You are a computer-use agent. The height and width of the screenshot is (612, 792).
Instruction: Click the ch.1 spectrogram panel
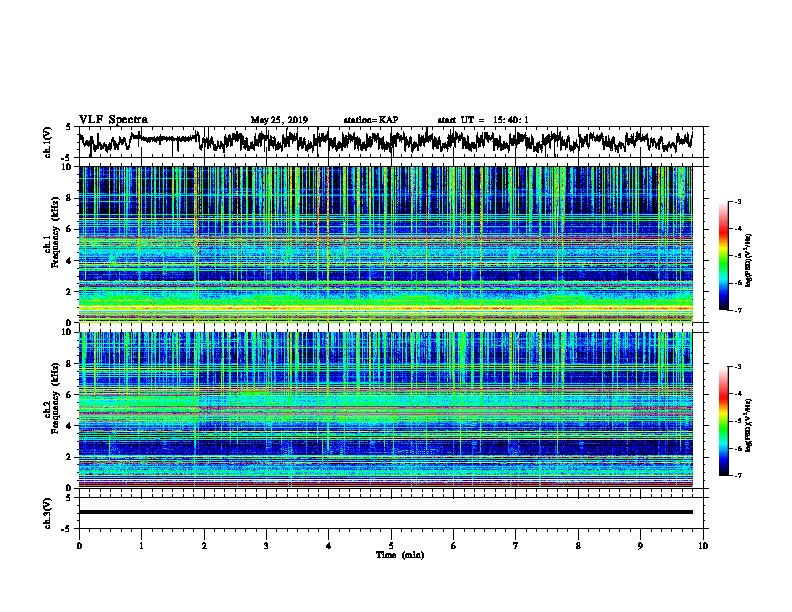click(x=385, y=244)
